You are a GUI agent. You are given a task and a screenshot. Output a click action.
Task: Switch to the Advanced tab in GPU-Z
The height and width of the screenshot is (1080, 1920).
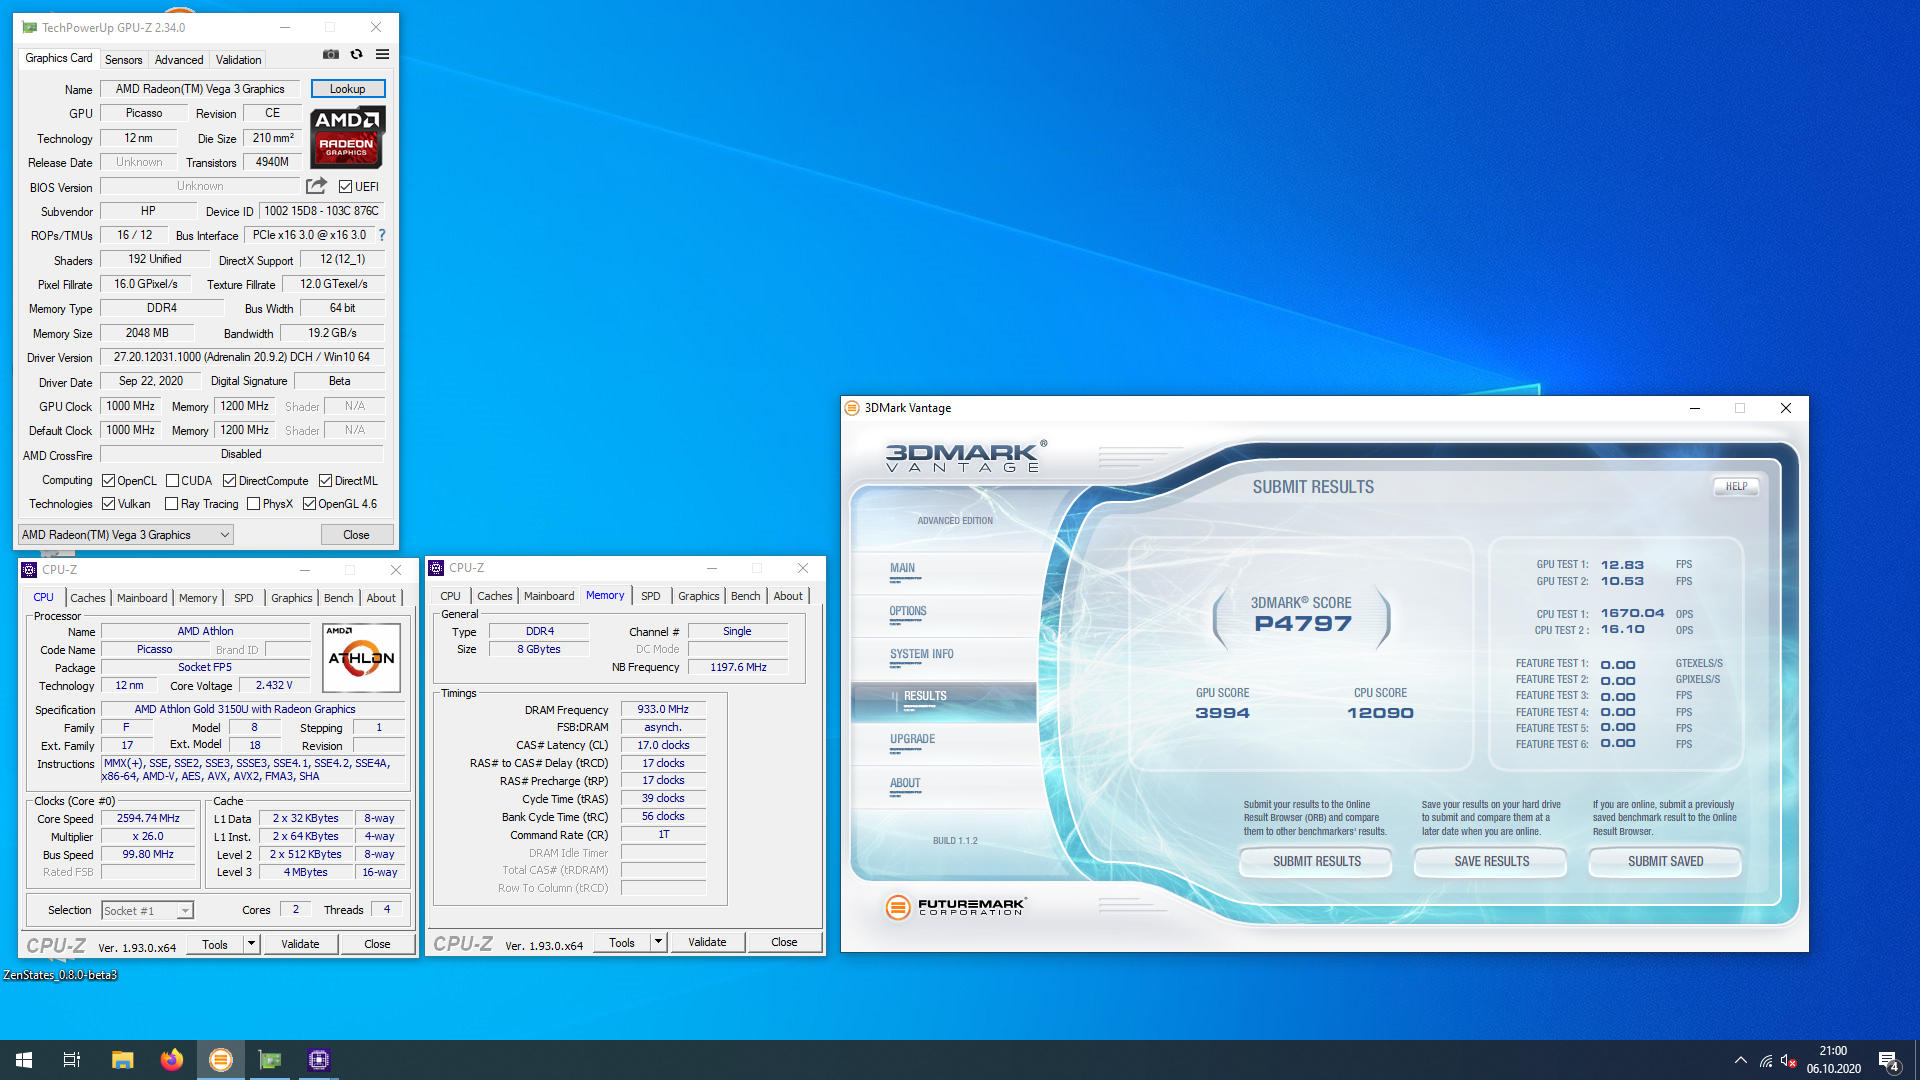179,60
